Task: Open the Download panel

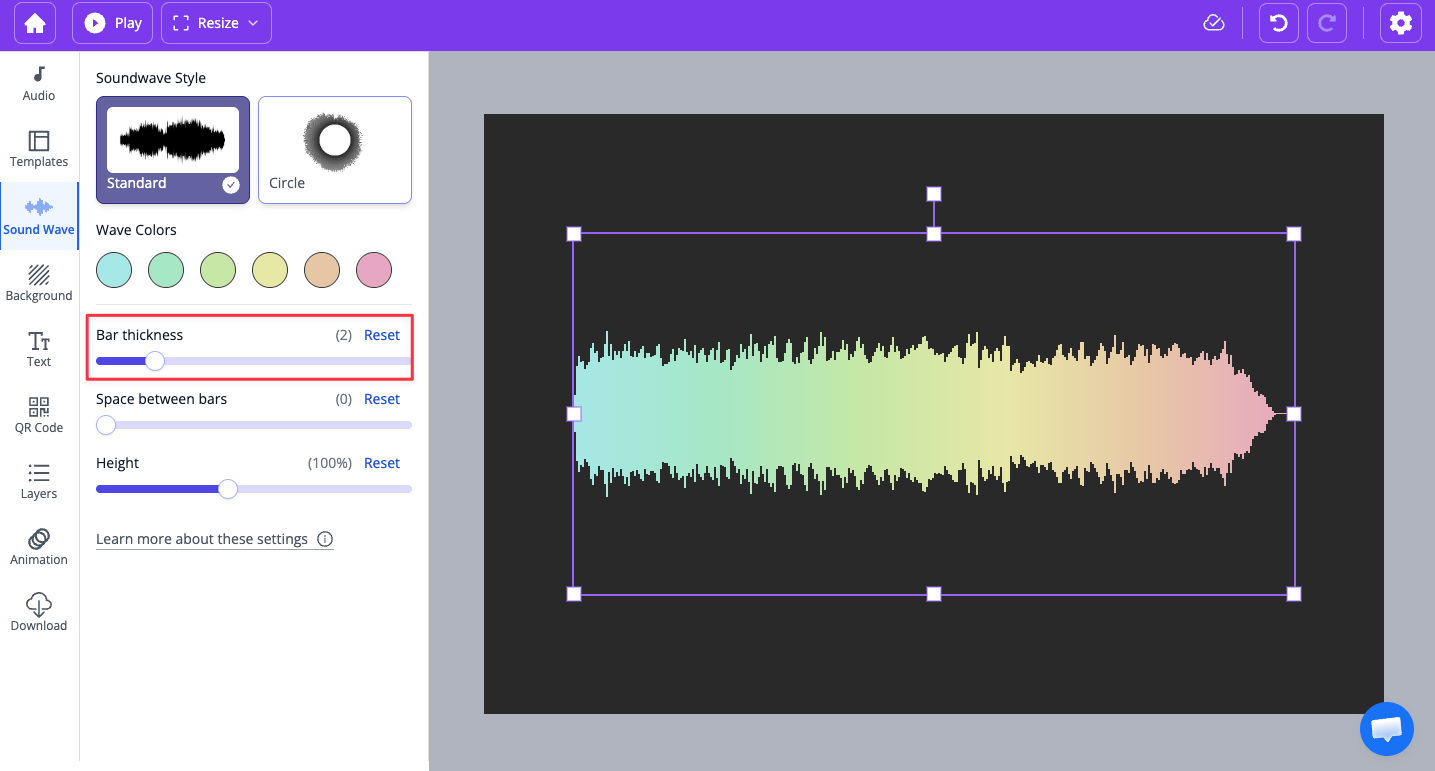Action: [x=38, y=612]
